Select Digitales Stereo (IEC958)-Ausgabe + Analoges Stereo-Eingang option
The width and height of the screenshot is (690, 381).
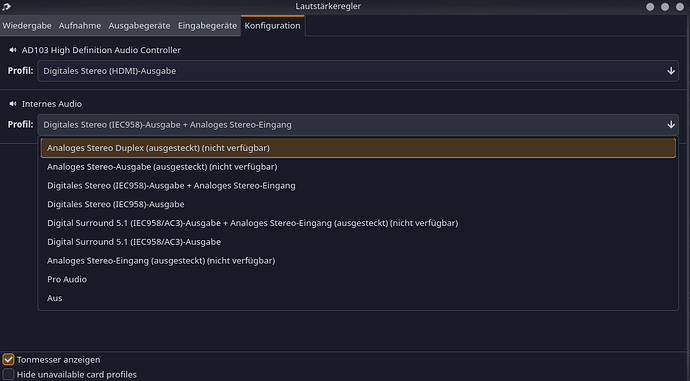coord(358,186)
